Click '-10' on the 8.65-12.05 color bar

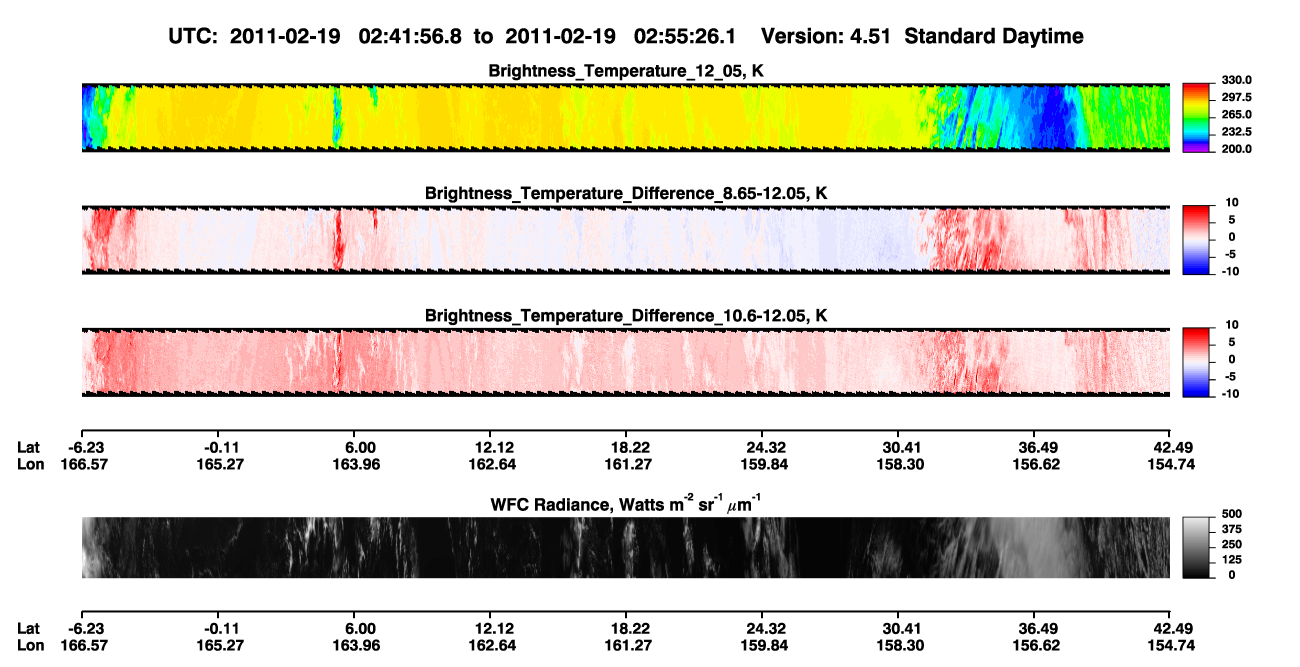tap(1229, 271)
